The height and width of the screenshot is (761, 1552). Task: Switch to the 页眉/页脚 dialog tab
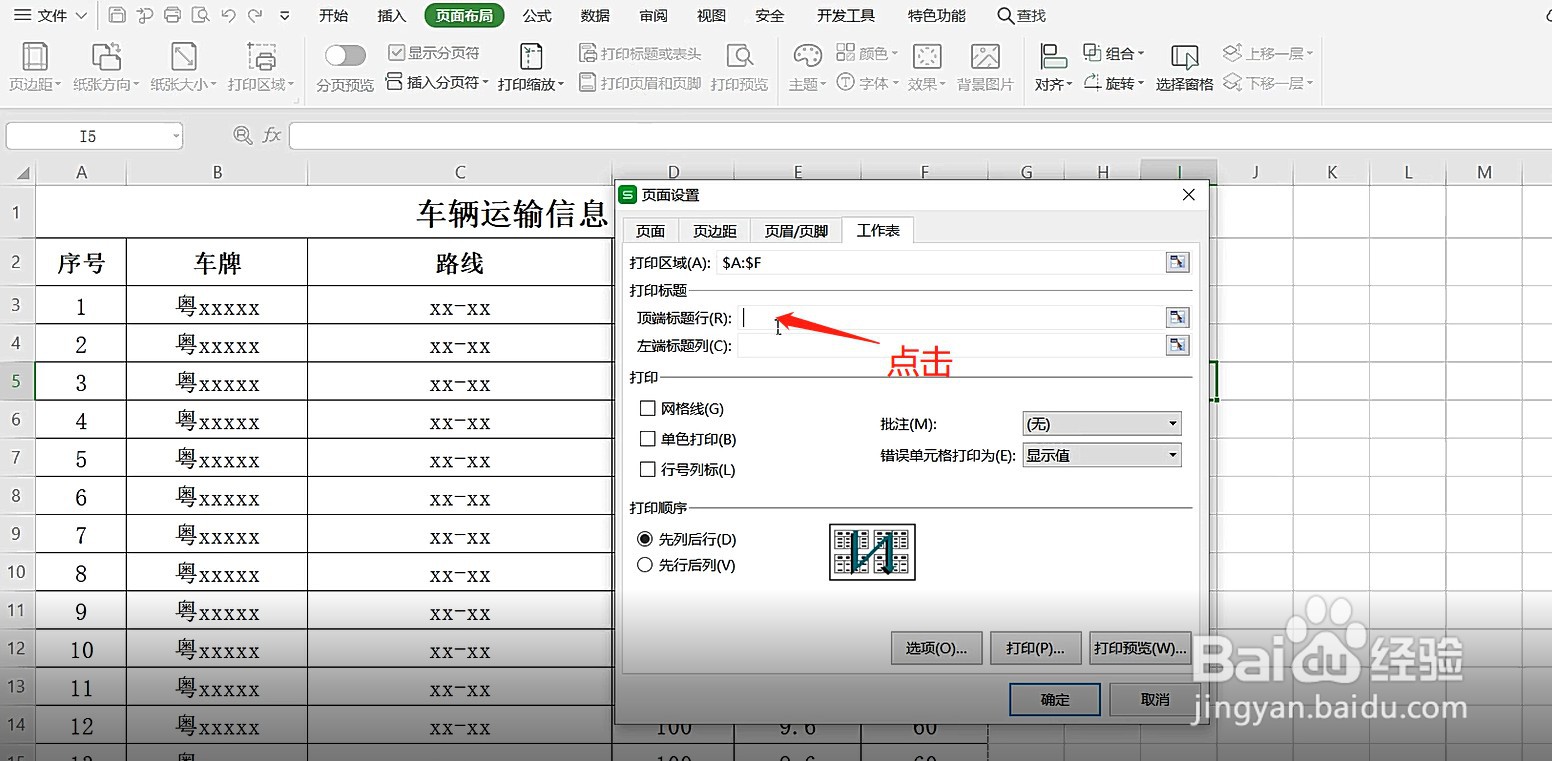click(796, 231)
